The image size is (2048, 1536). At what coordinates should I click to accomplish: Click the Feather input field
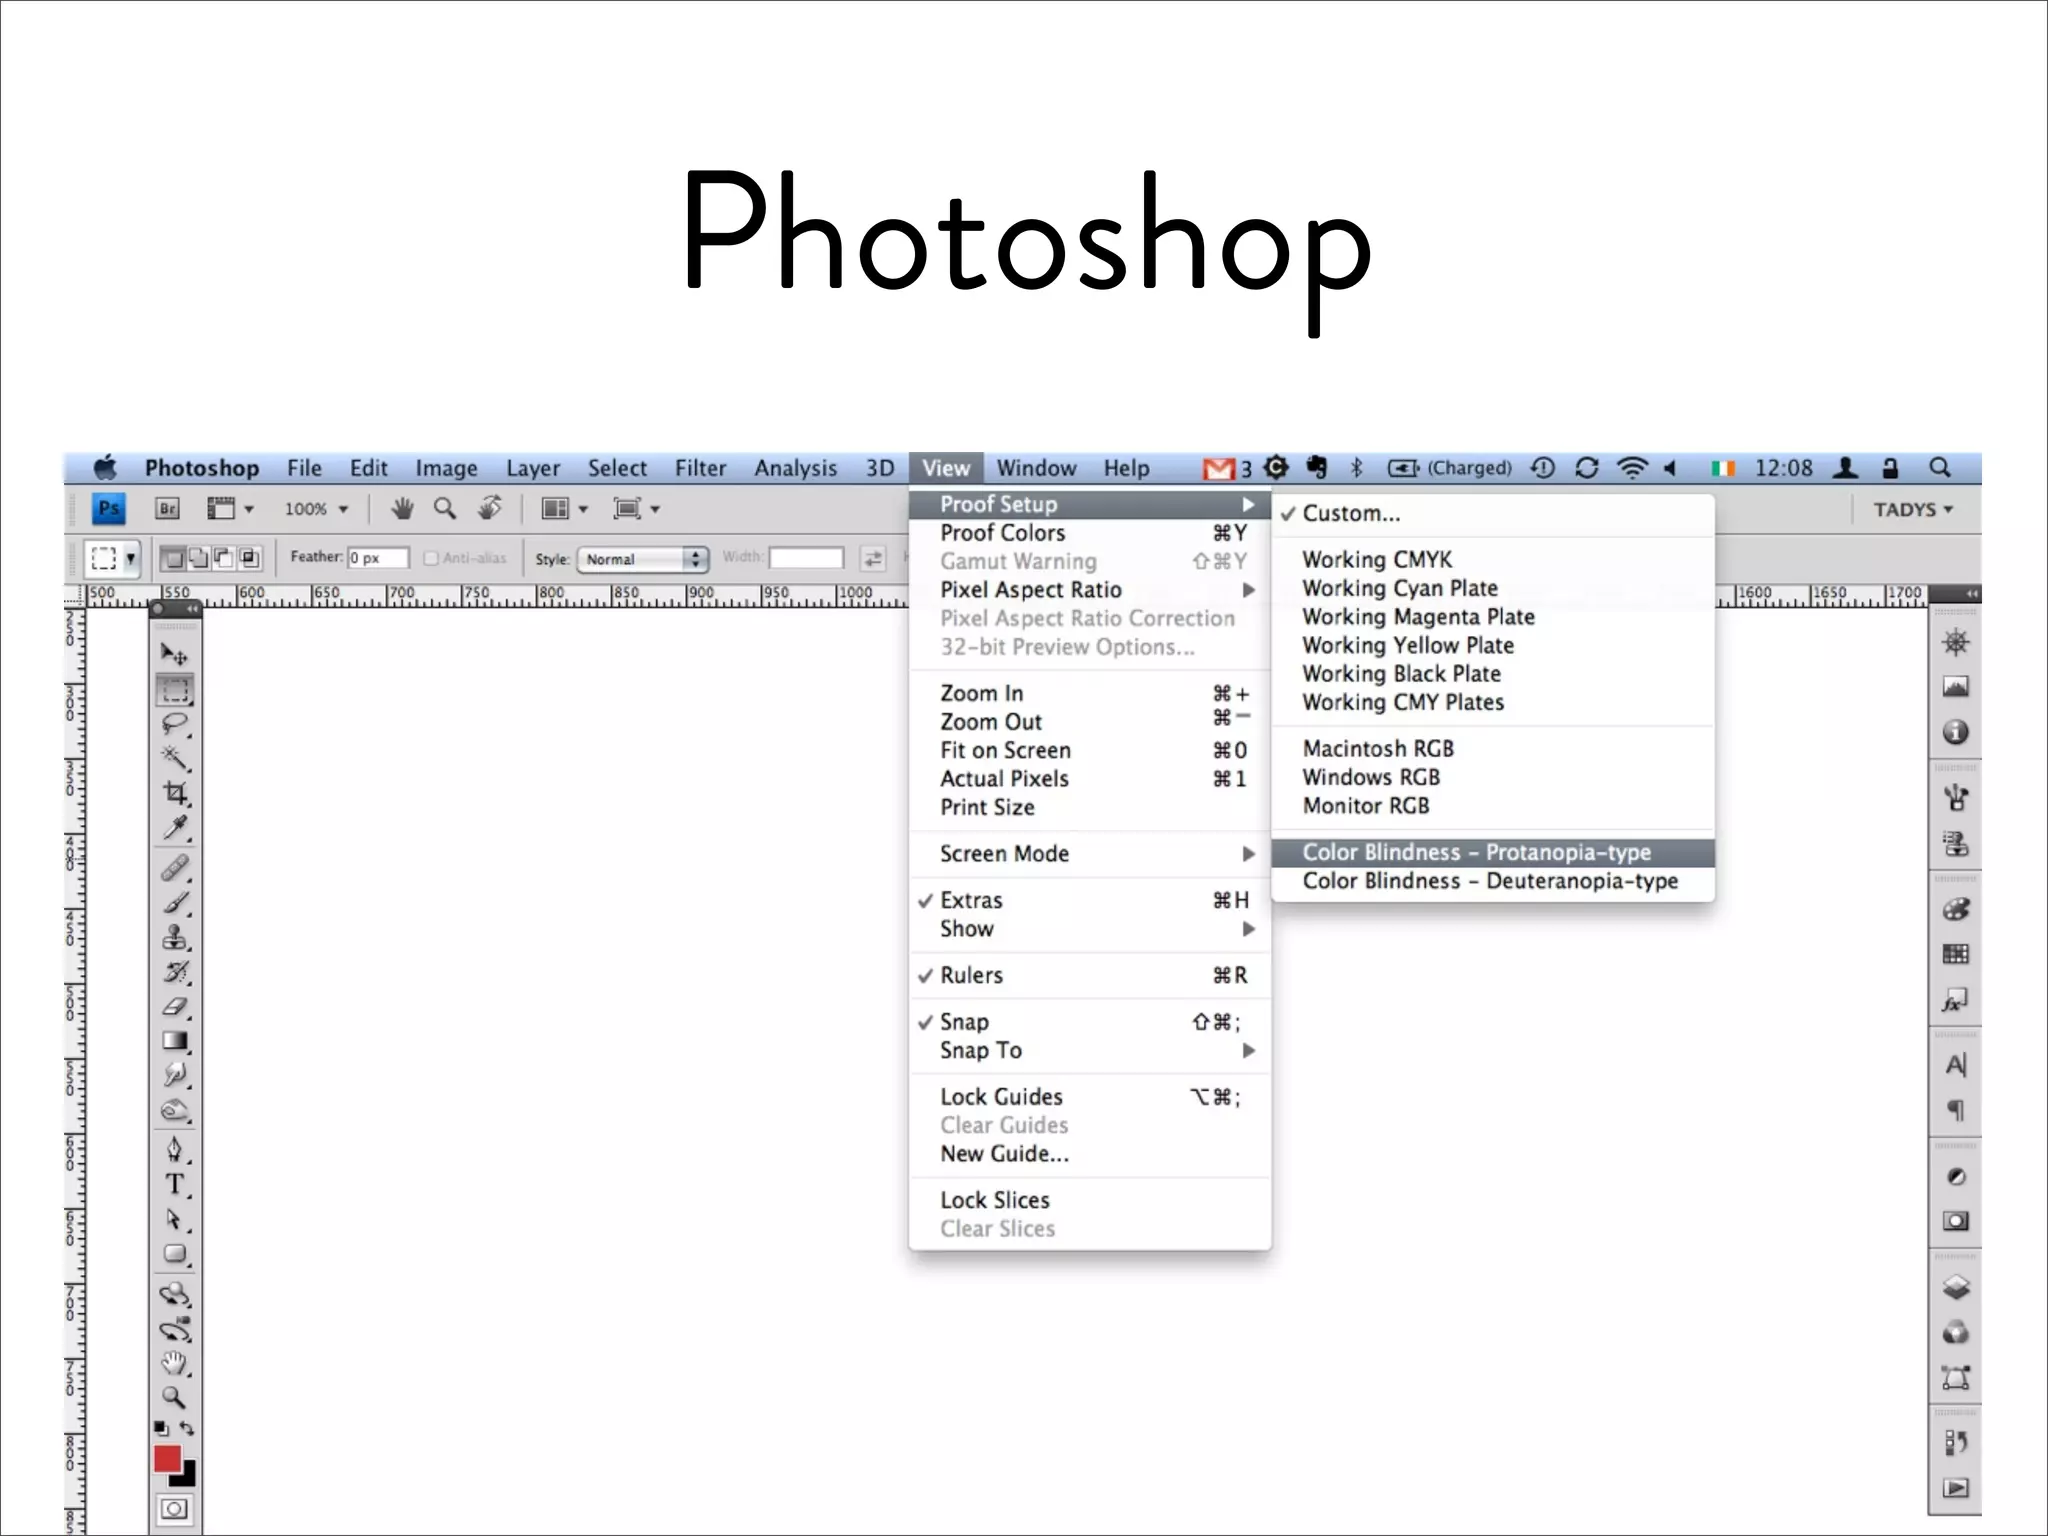click(378, 558)
